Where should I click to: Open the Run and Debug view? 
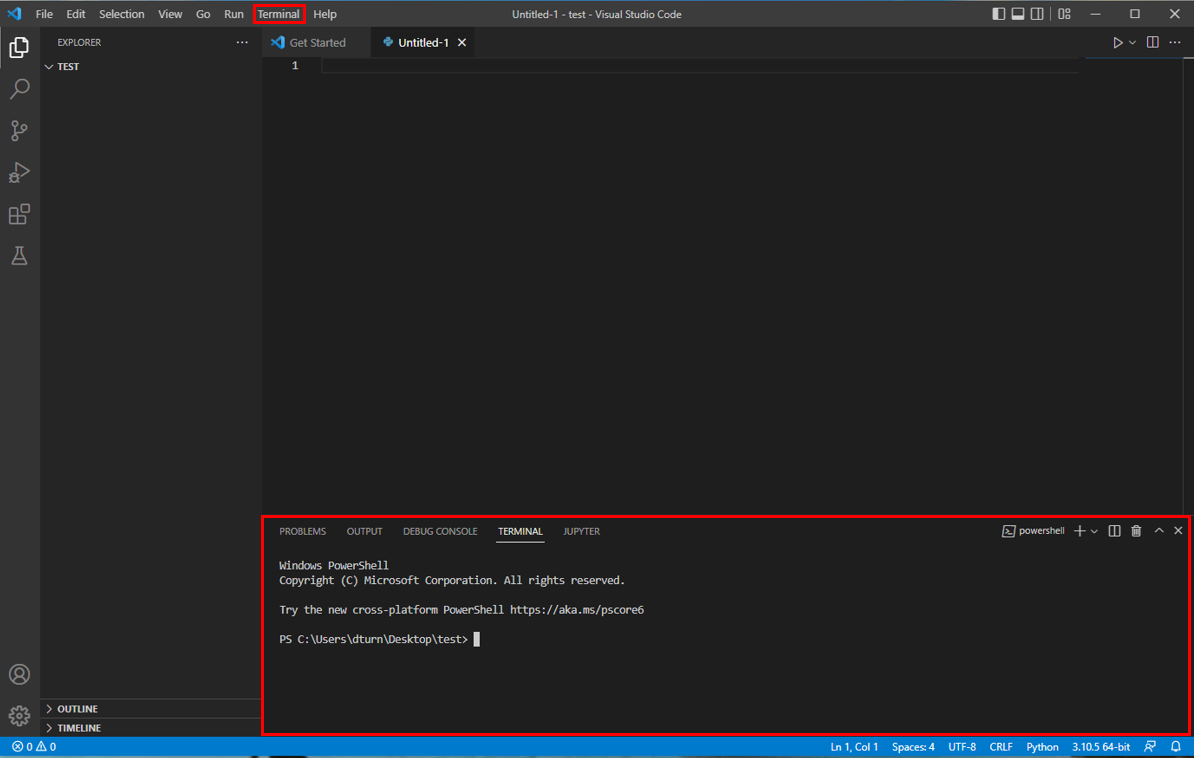pyautogui.click(x=20, y=172)
